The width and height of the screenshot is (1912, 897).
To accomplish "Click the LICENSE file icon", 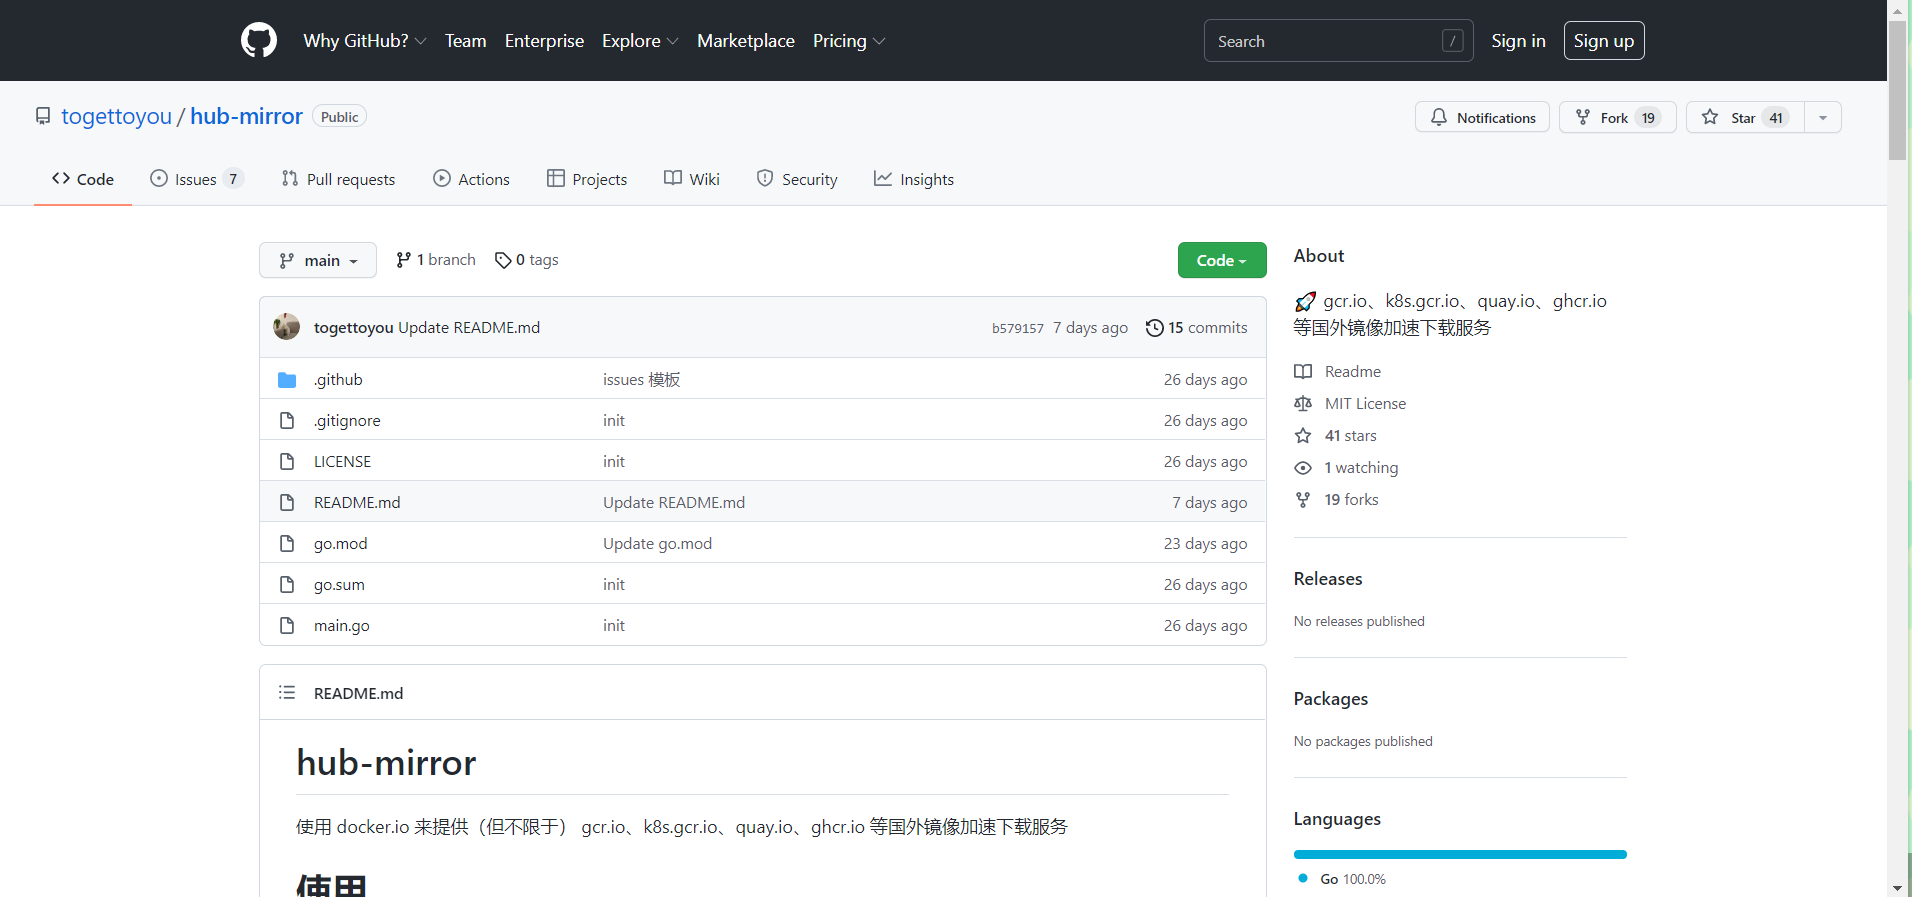I will click(x=287, y=462).
